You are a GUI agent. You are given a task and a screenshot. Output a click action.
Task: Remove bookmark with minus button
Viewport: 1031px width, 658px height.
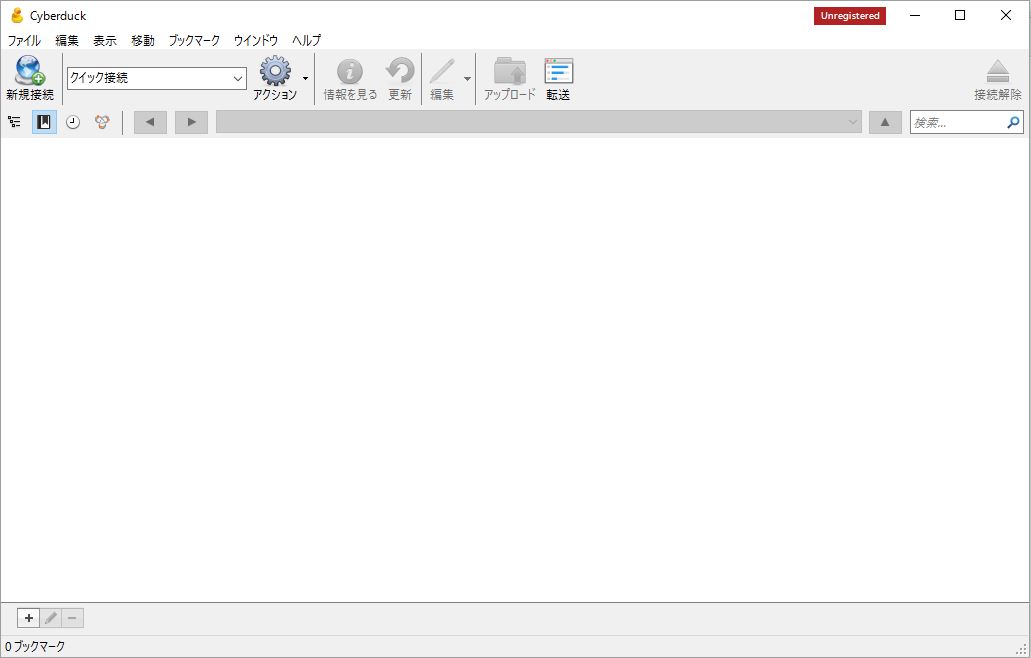point(72,618)
